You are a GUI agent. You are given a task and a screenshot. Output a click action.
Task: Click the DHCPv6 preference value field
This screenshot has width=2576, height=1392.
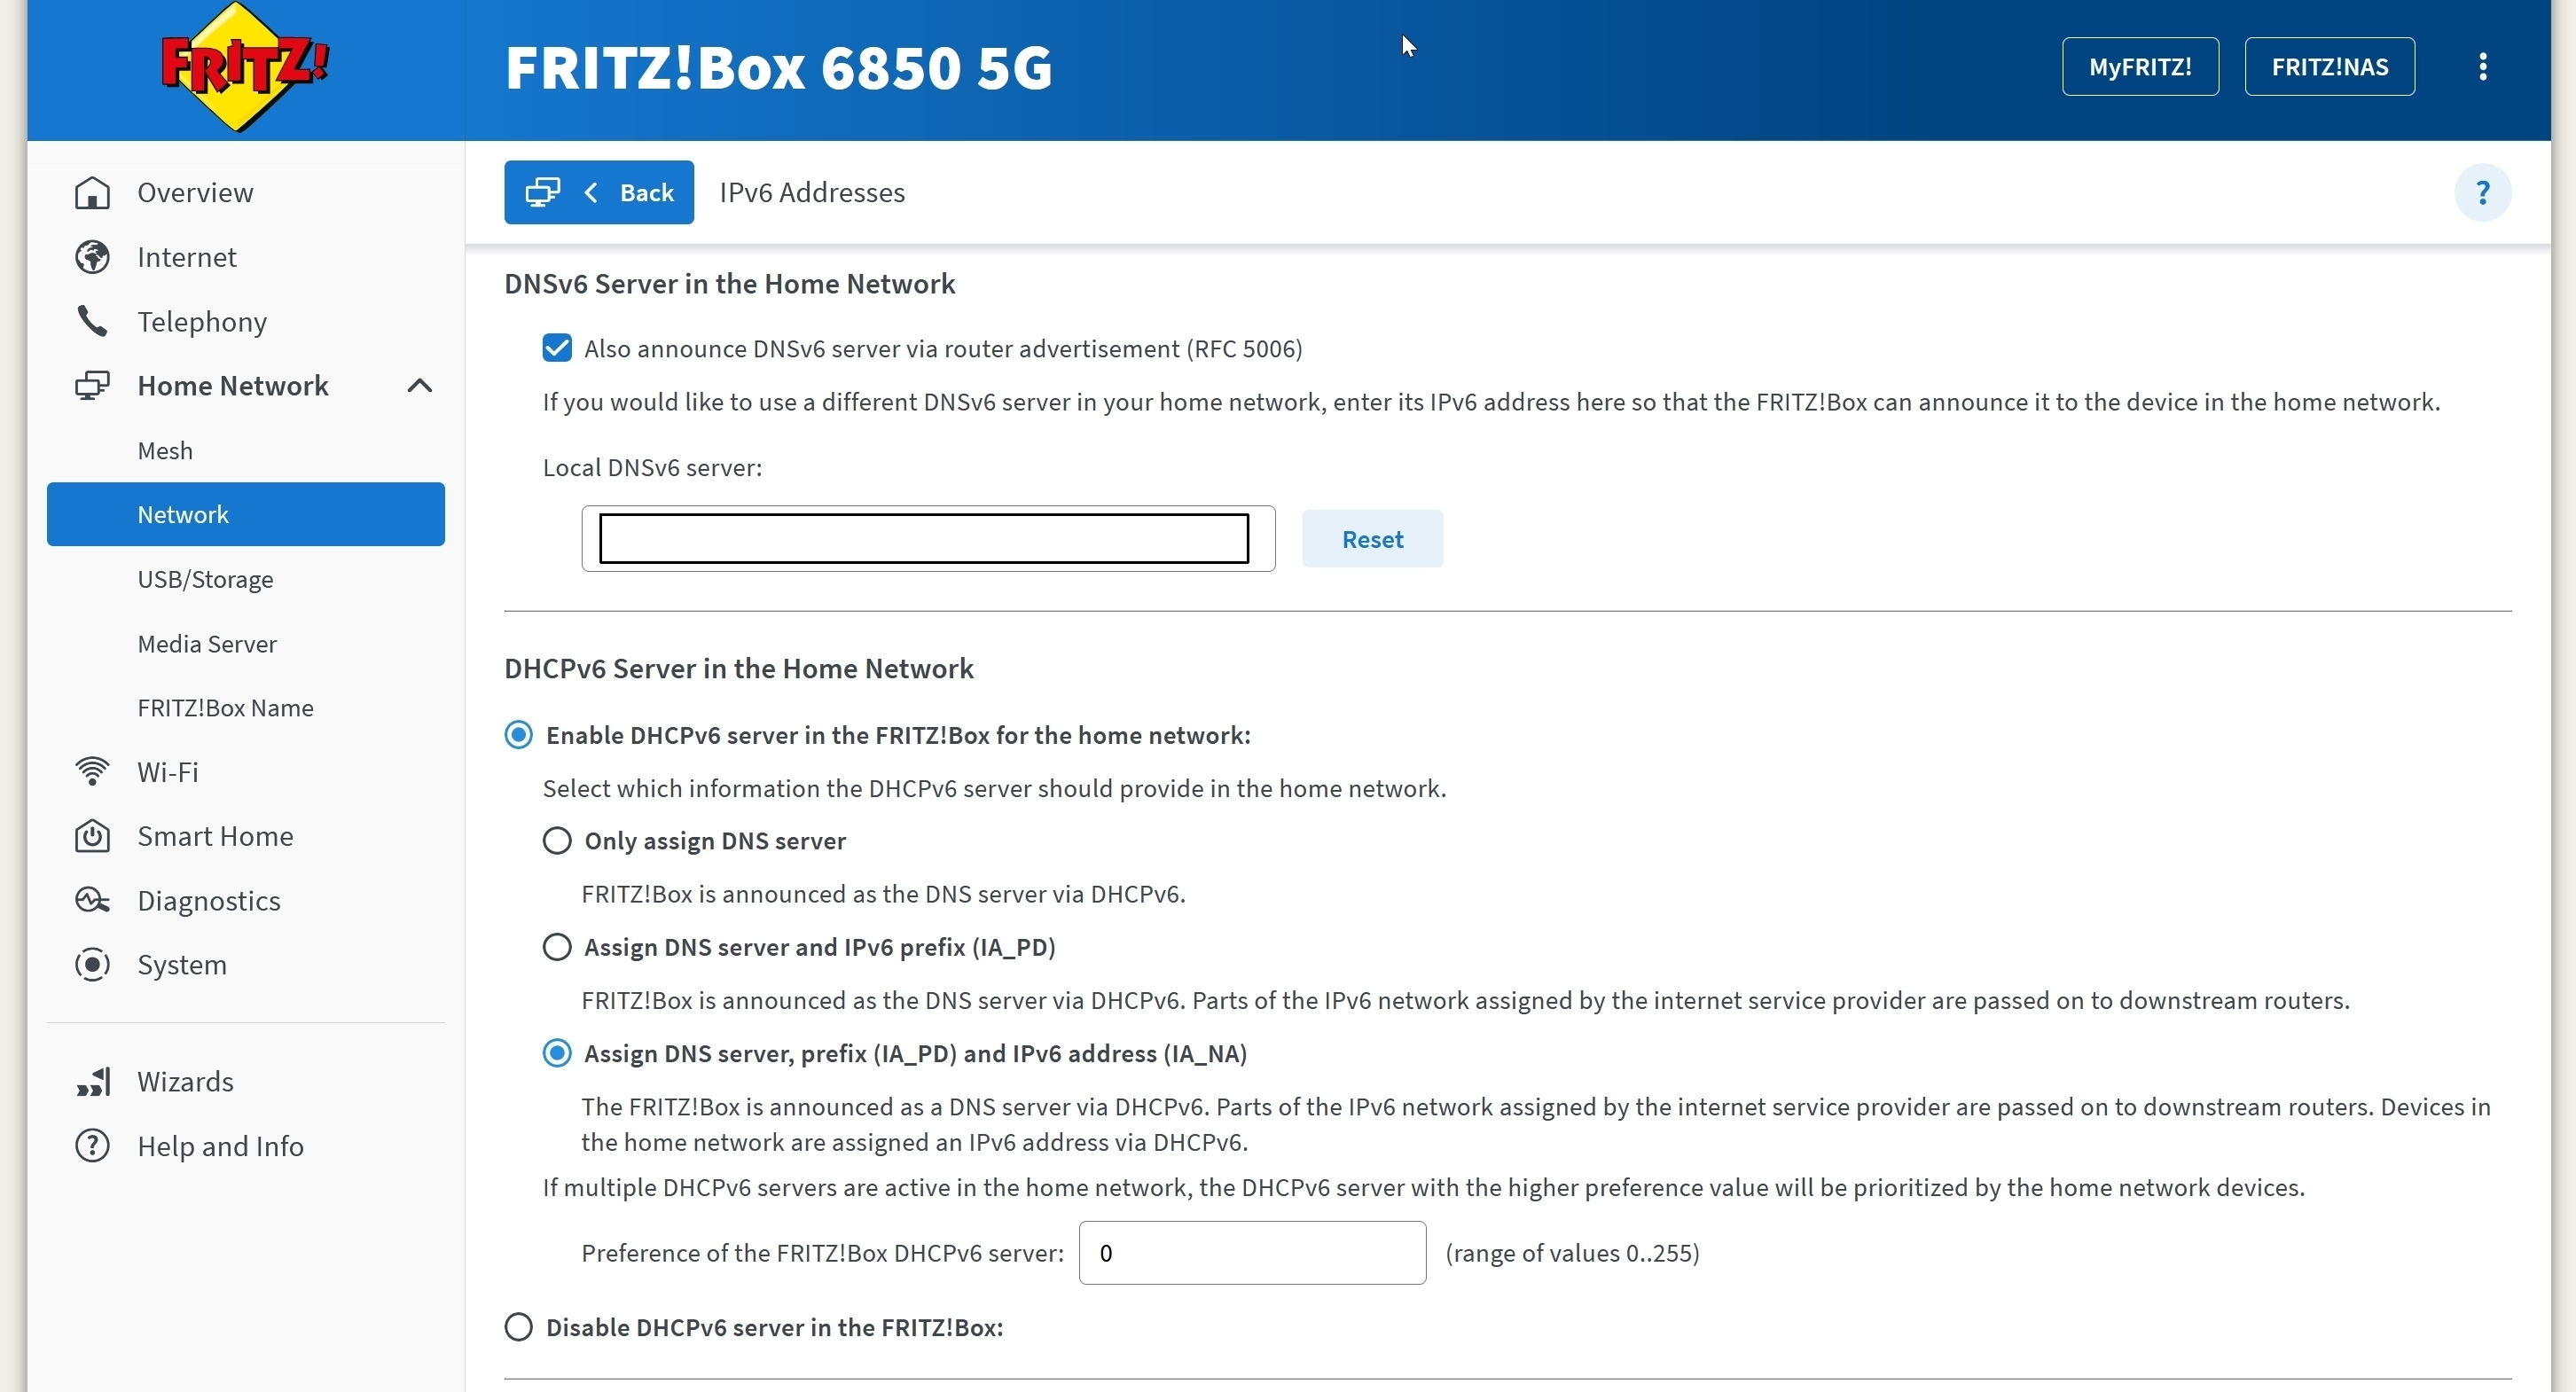[x=1252, y=1253]
